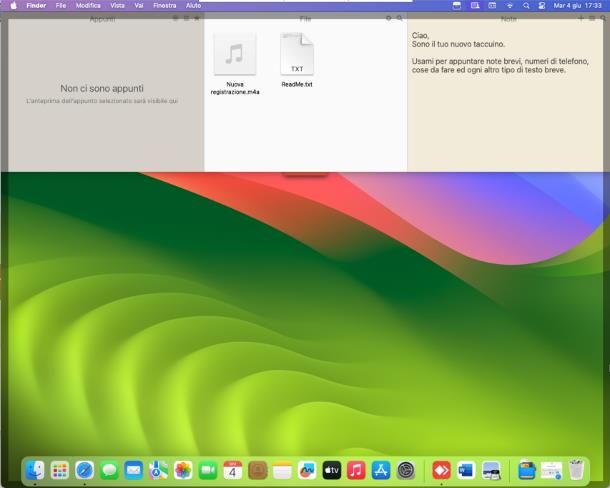Open AnyDesk from the Dock

441,470
